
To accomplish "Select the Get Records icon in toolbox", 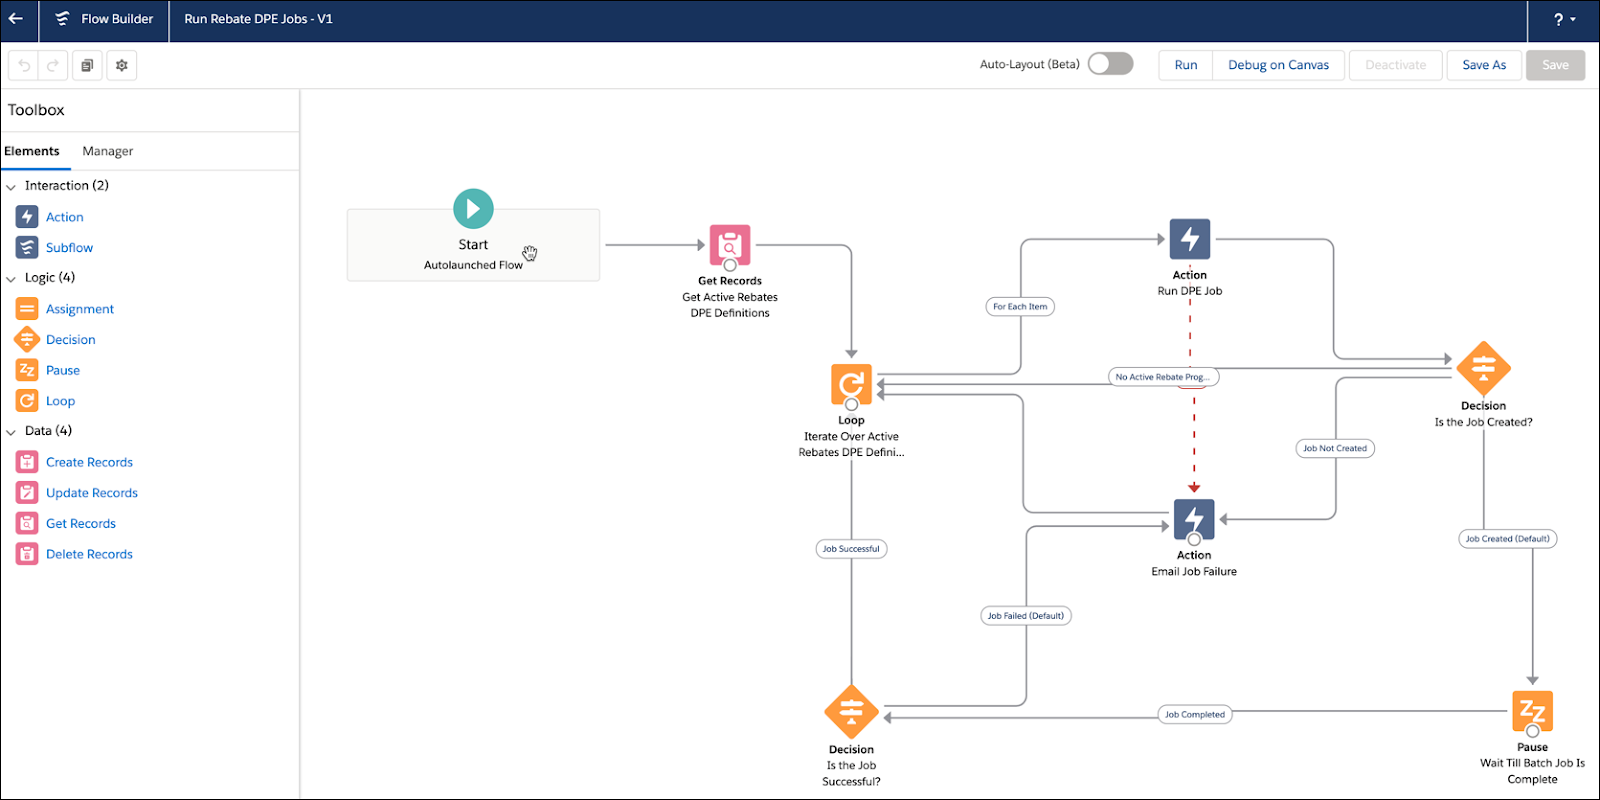I will (27, 523).
